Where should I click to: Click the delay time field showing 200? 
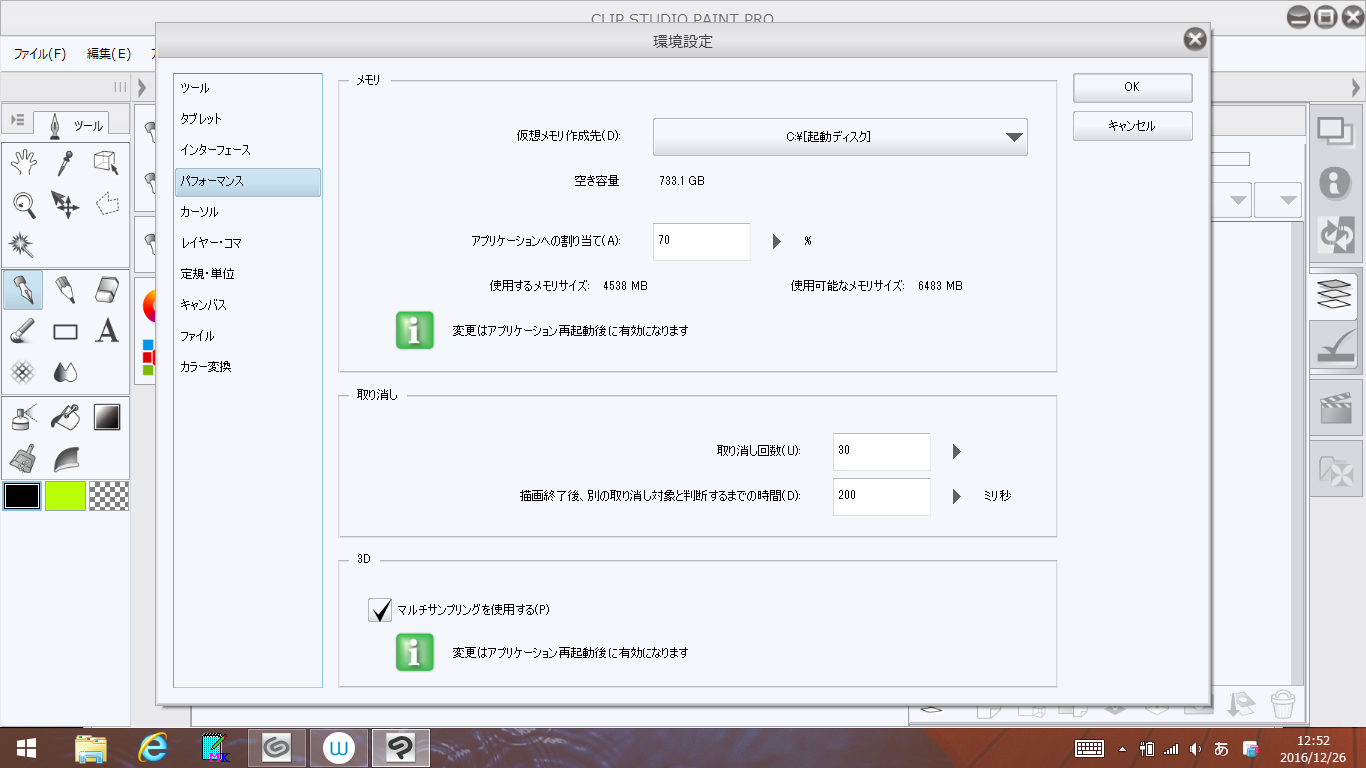[881, 496]
